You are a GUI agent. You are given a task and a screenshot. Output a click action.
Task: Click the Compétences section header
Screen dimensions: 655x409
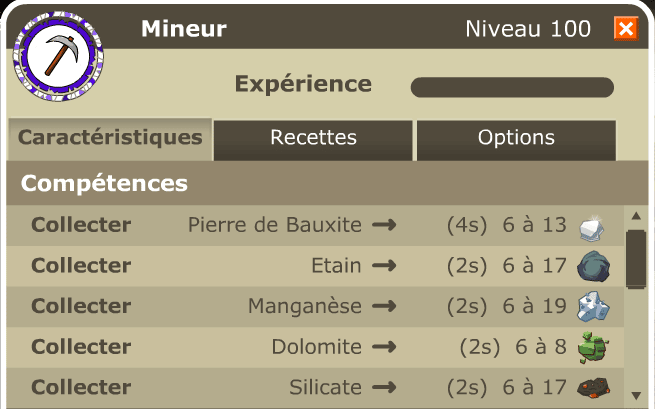(104, 184)
